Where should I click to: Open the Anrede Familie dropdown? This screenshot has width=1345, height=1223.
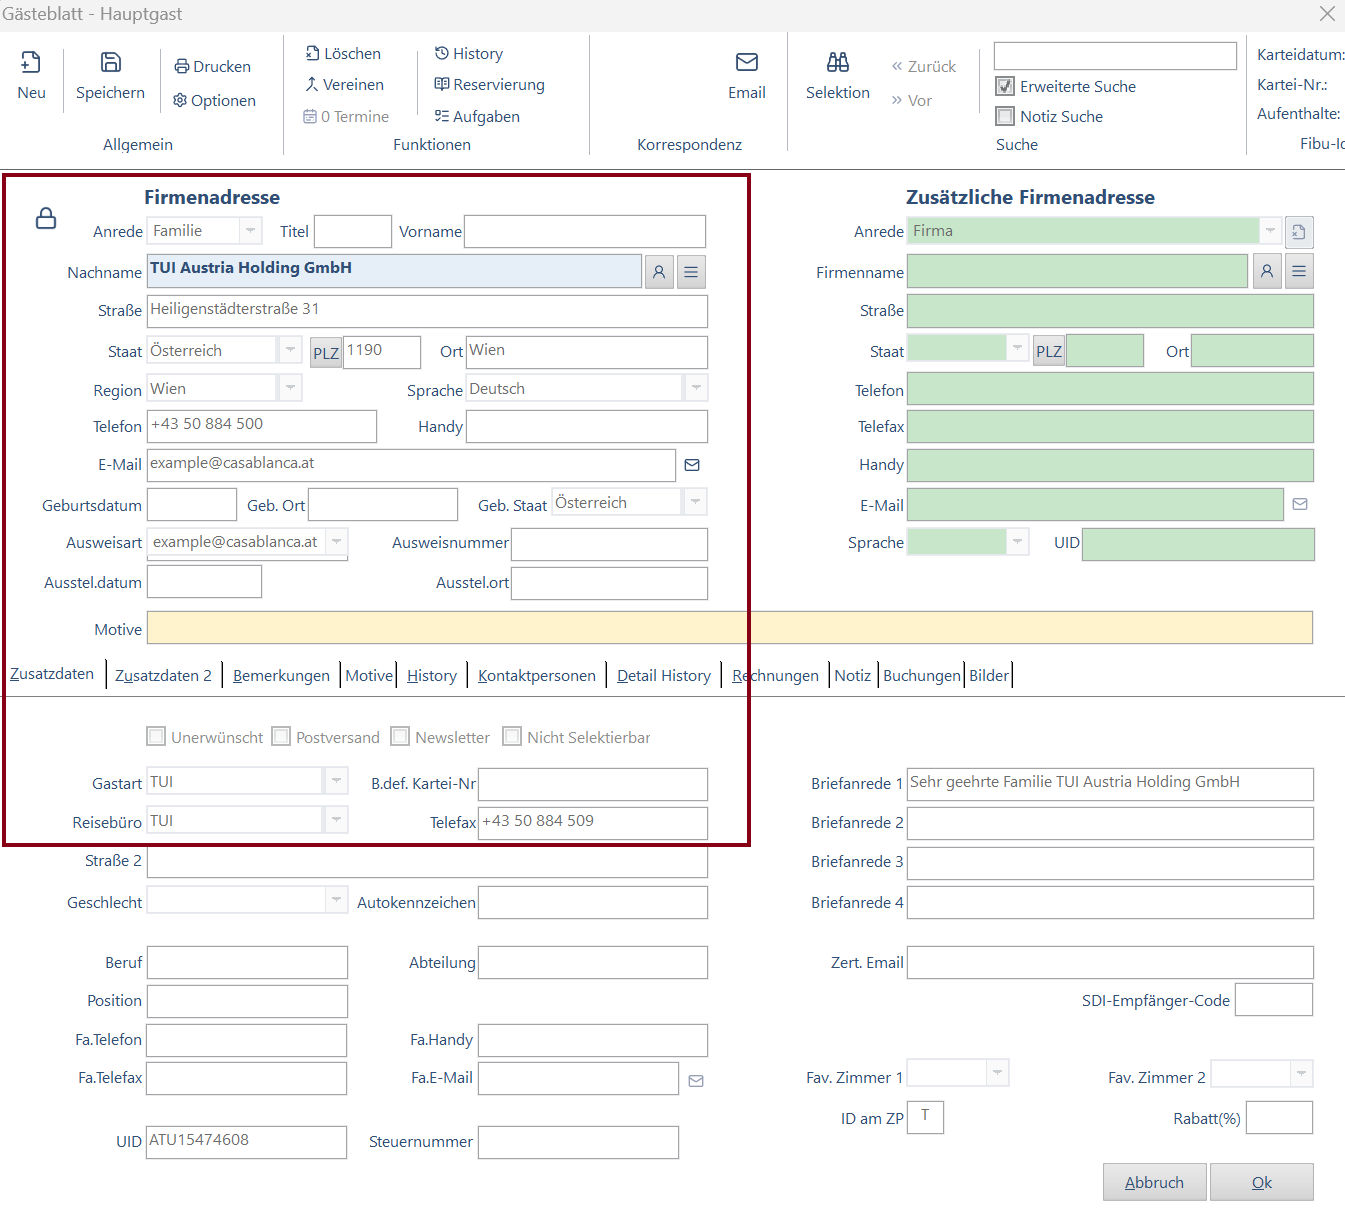[x=251, y=231]
